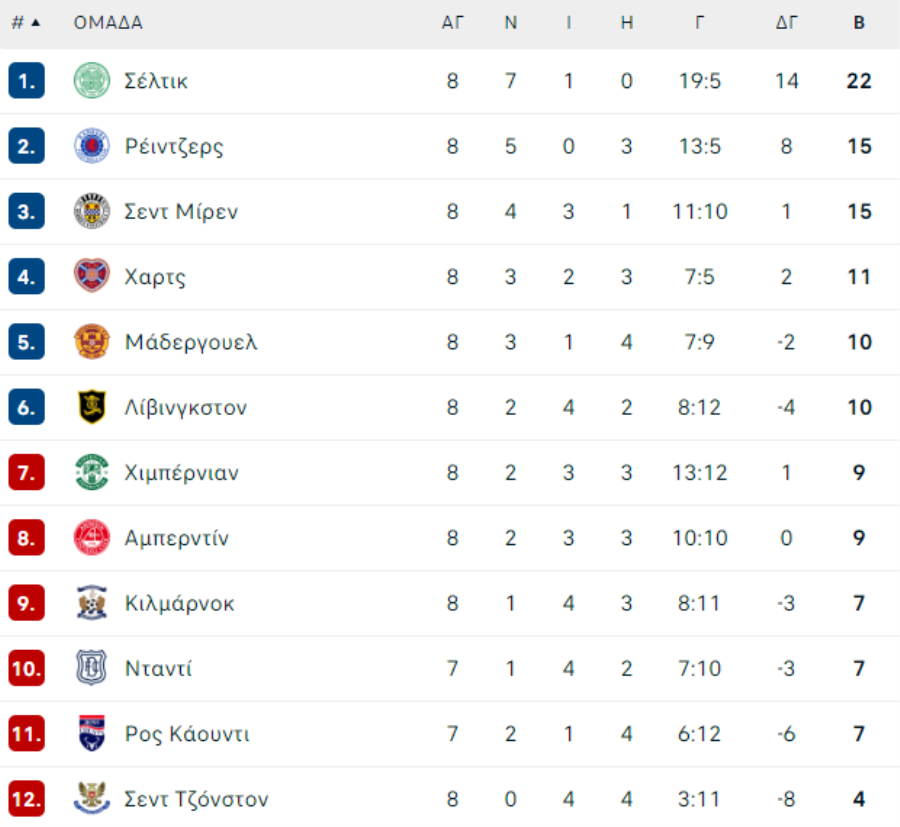The height and width of the screenshot is (827, 900).
Task: Click the Rangers club crest icon
Action: pyautogui.click(x=92, y=147)
